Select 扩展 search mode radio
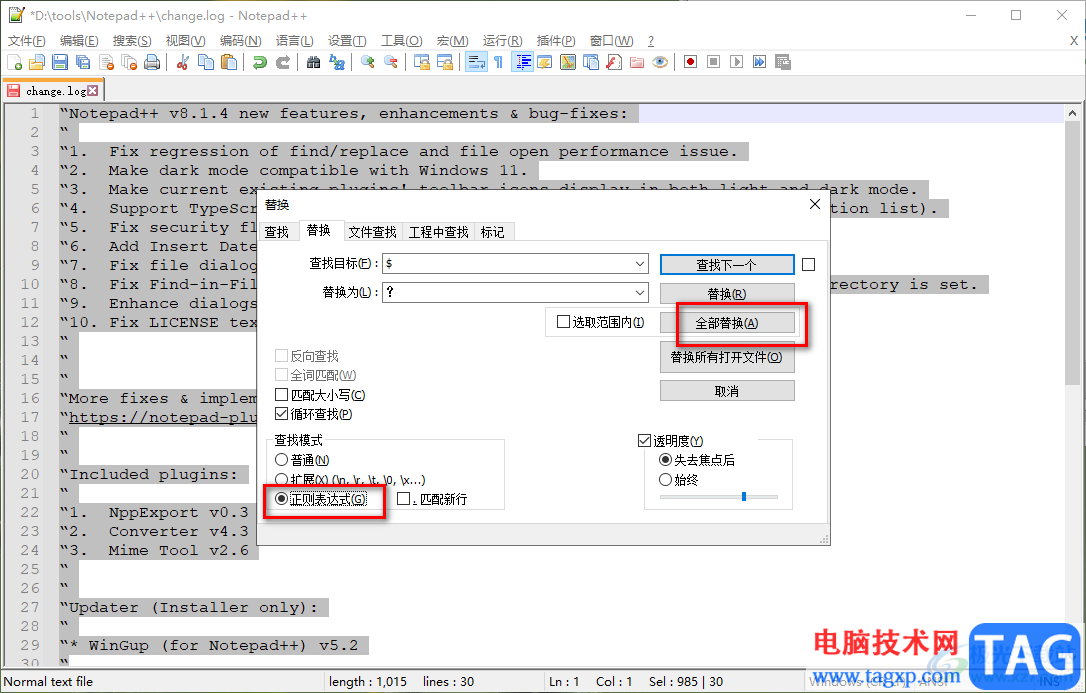 [281, 479]
